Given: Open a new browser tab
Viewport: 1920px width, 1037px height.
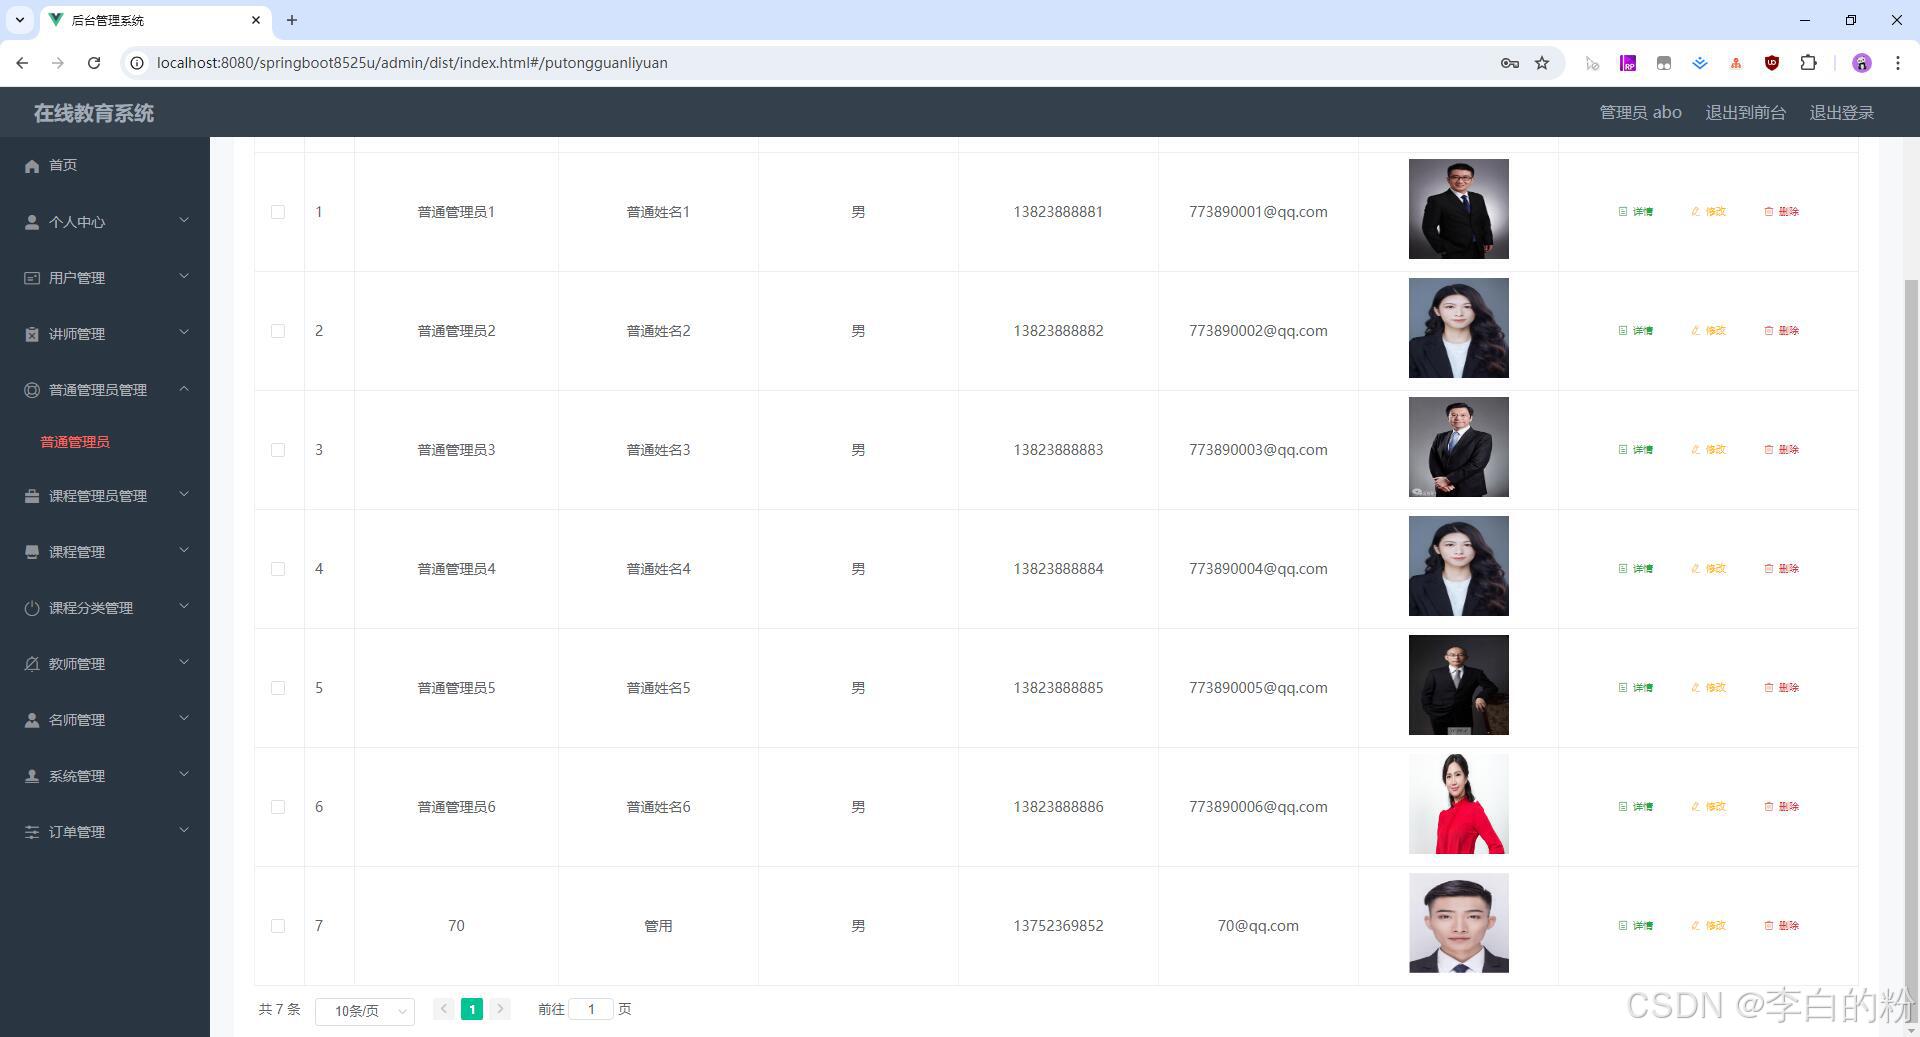Looking at the screenshot, I should pos(292,20).
